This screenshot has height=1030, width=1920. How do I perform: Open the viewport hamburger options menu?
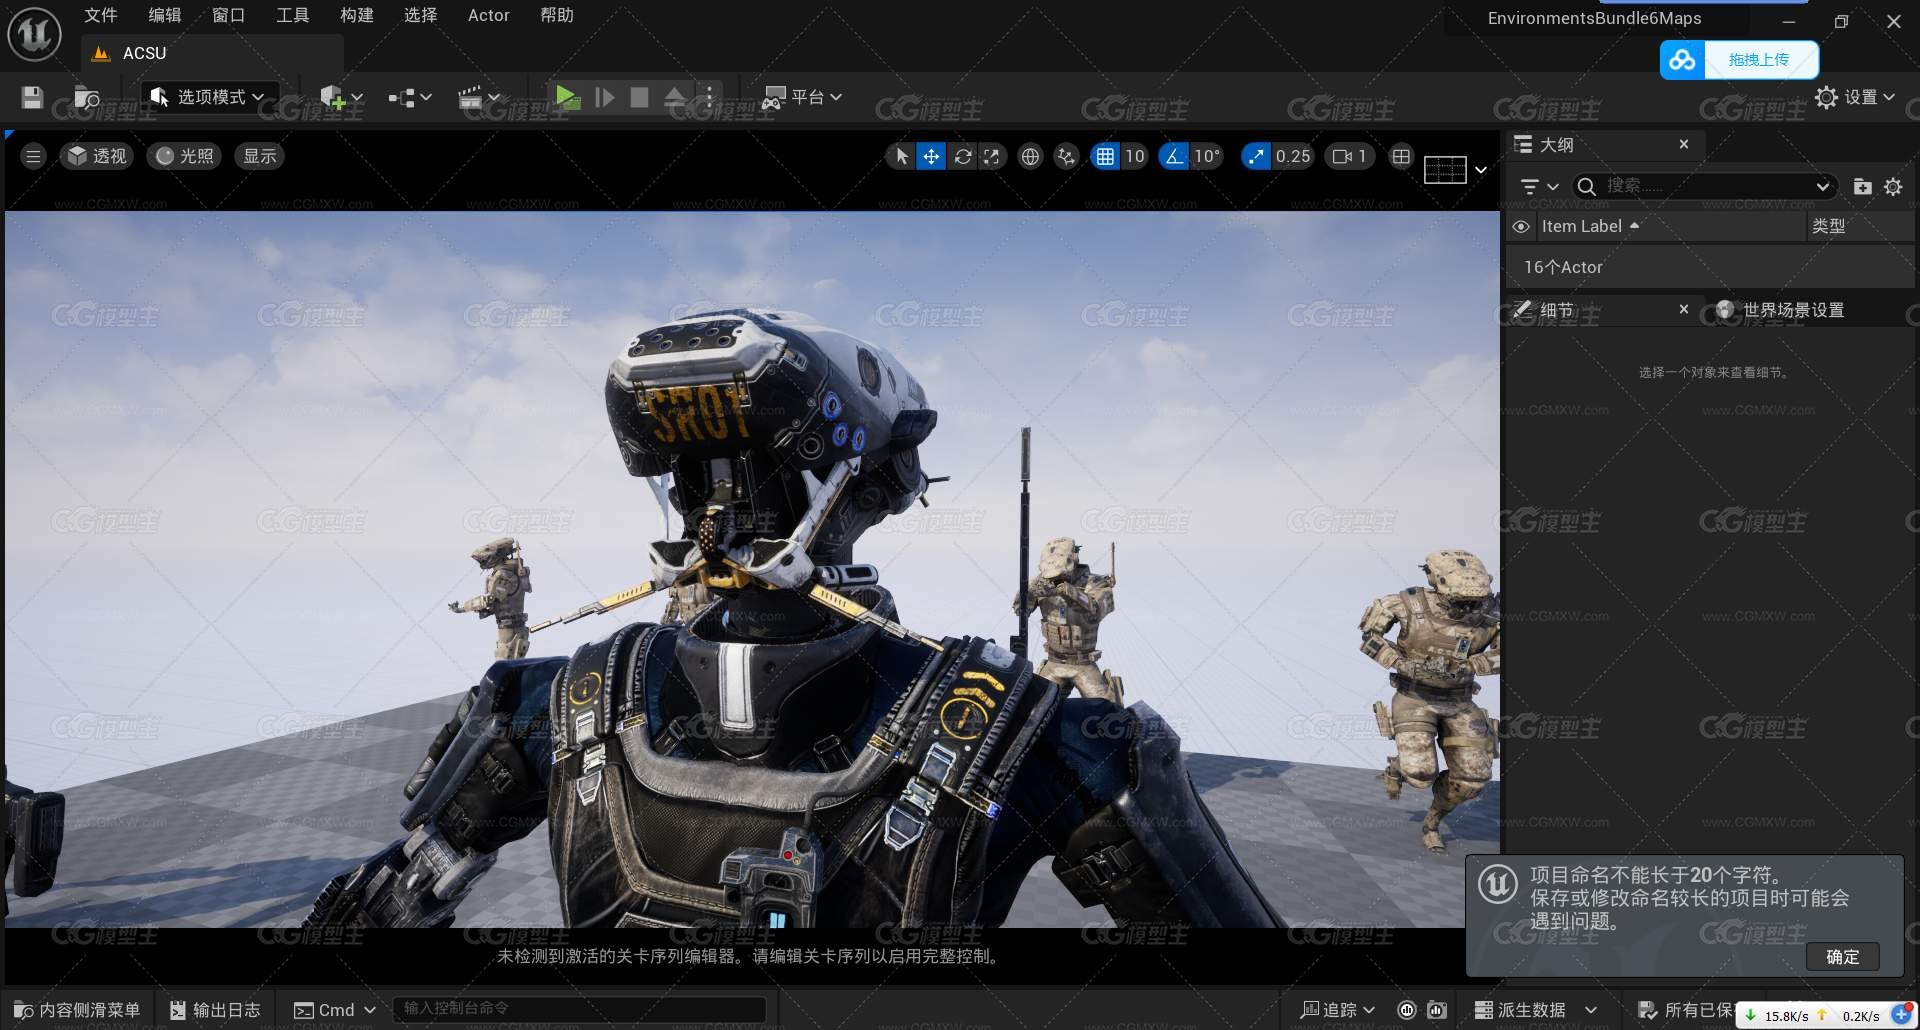[x=33, y=156]
